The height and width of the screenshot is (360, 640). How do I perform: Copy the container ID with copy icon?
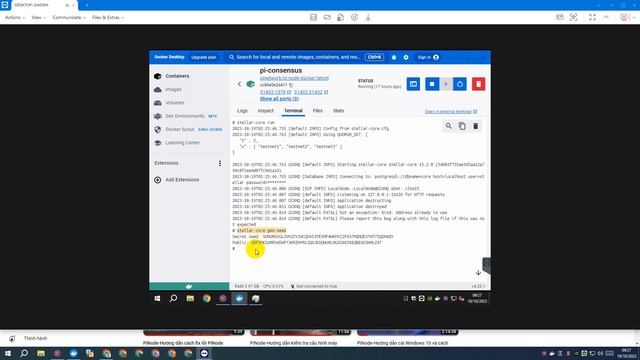click(291, 85)
